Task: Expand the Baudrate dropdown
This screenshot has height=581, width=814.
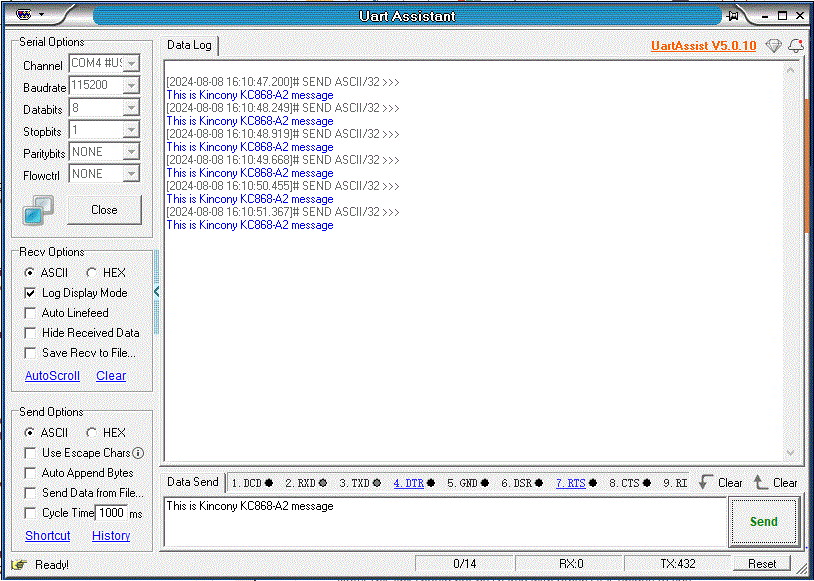Action: (130, 86)
